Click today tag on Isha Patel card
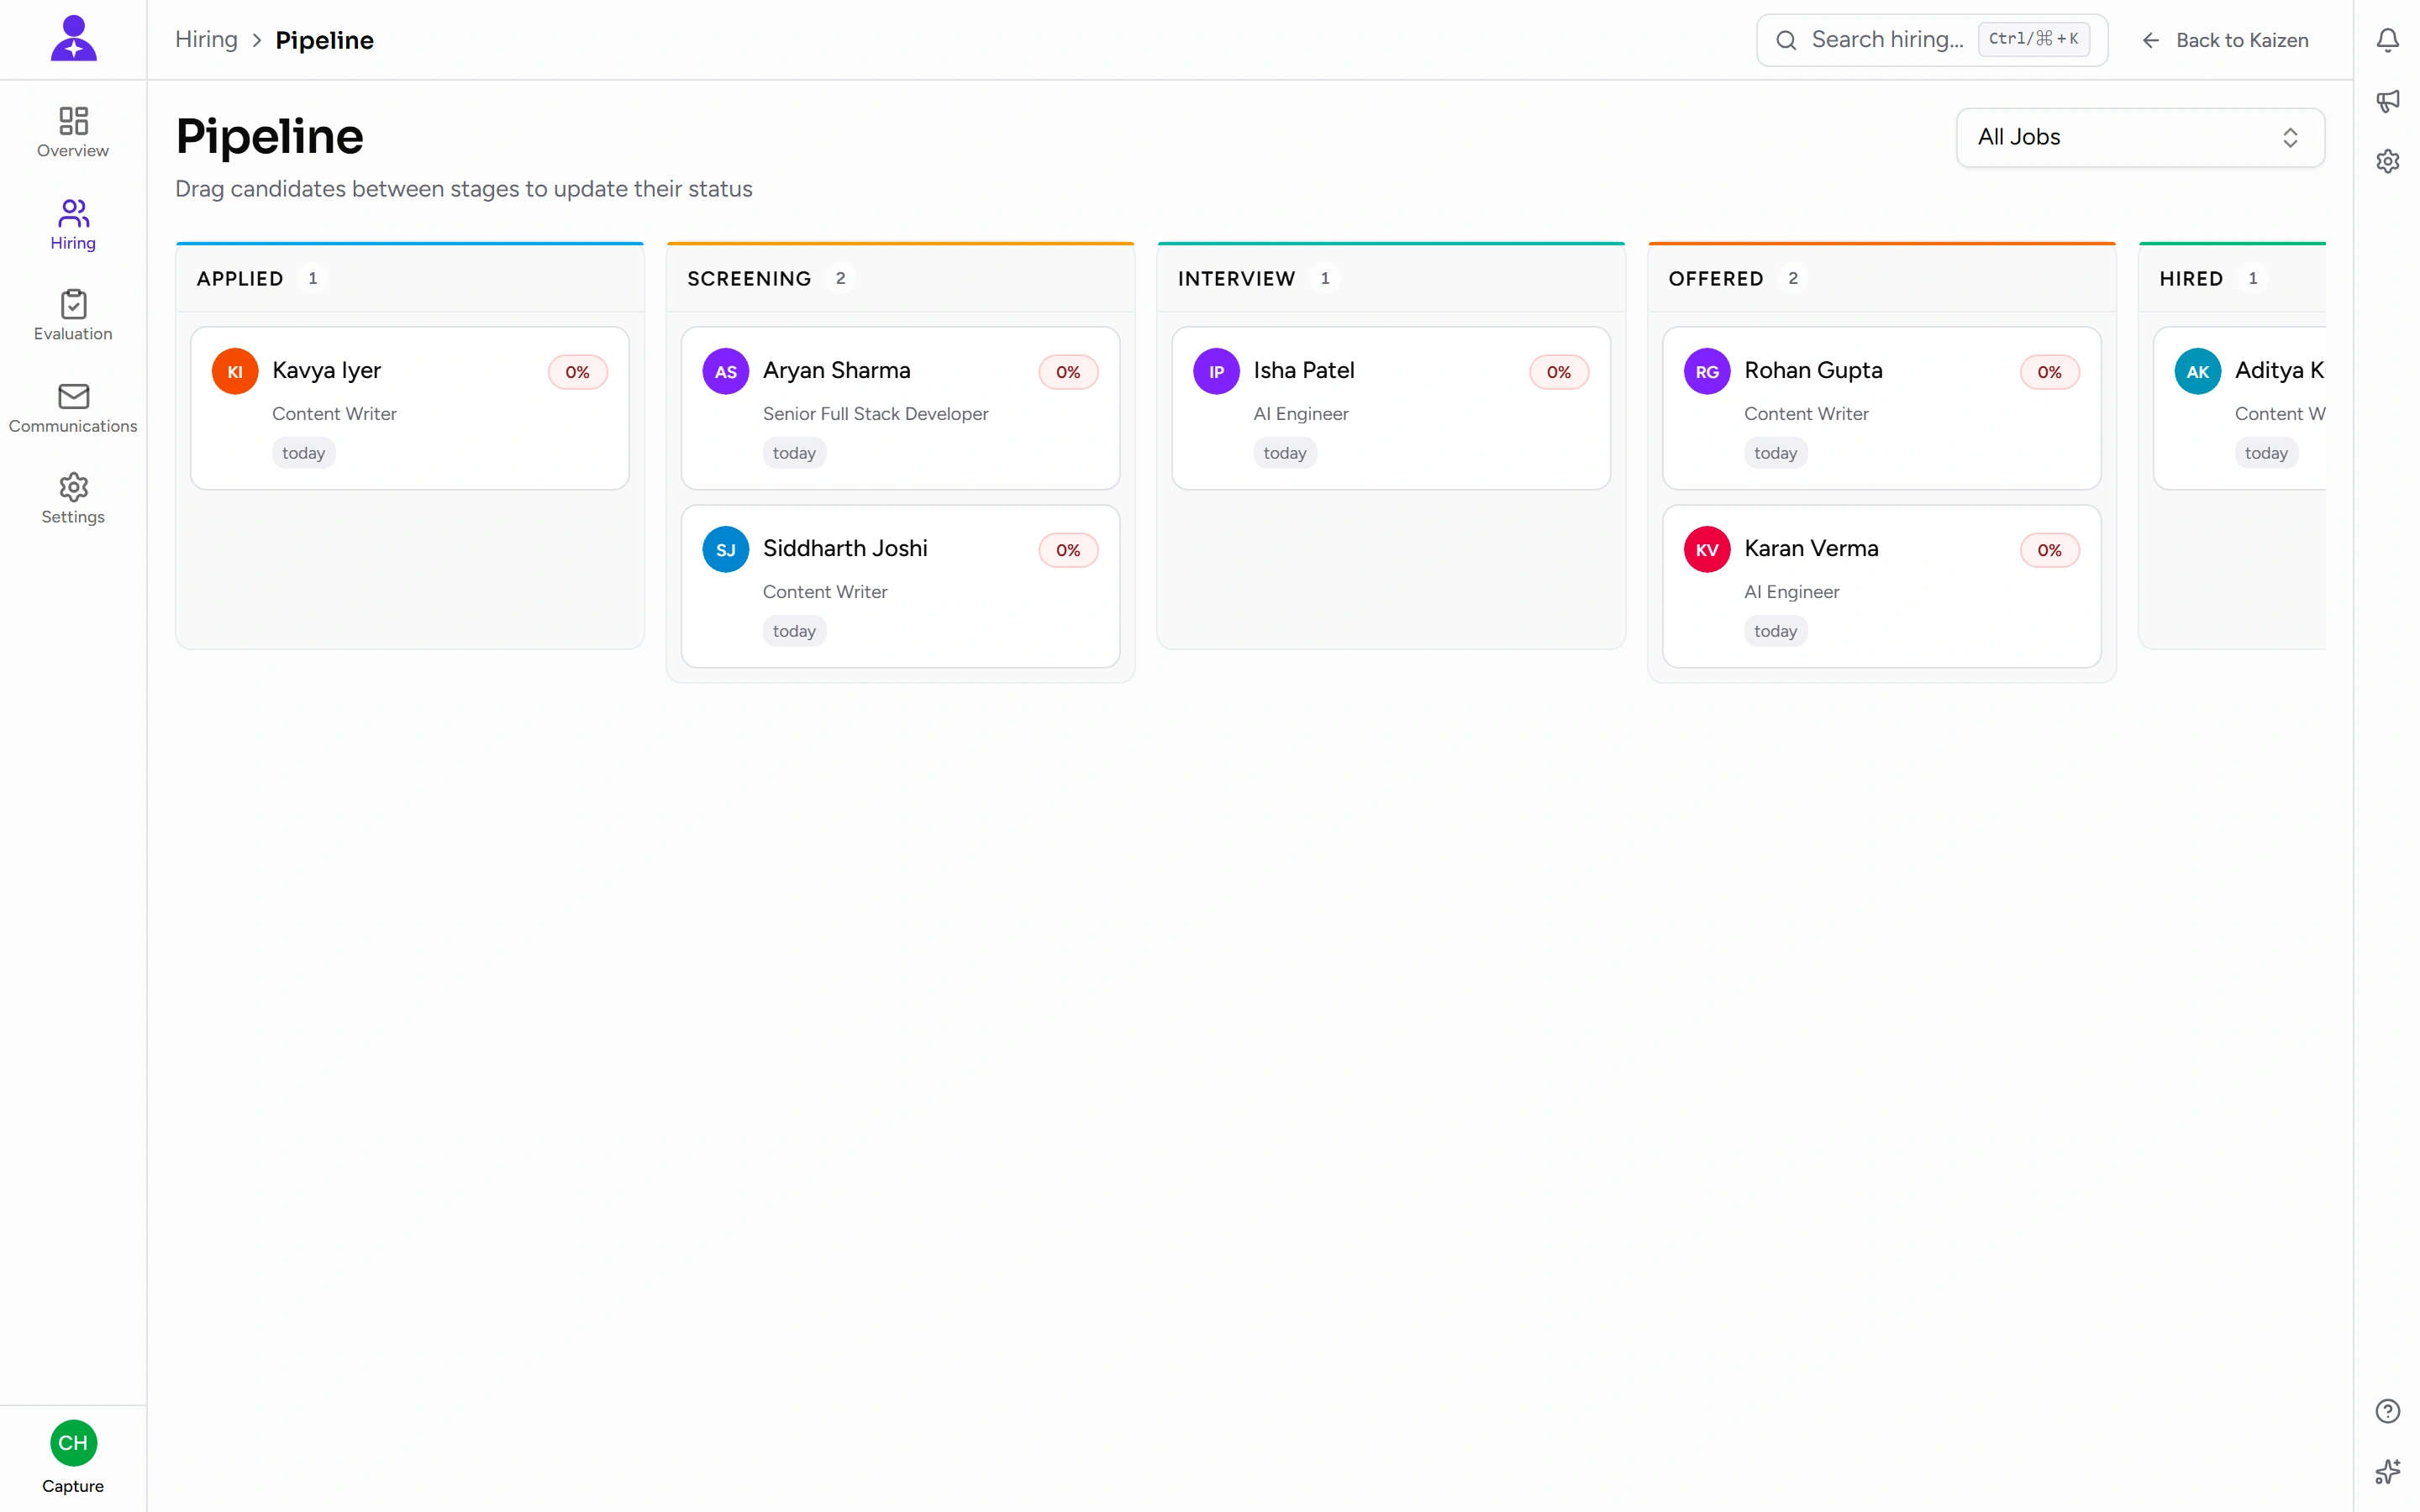 point(1285,453)
